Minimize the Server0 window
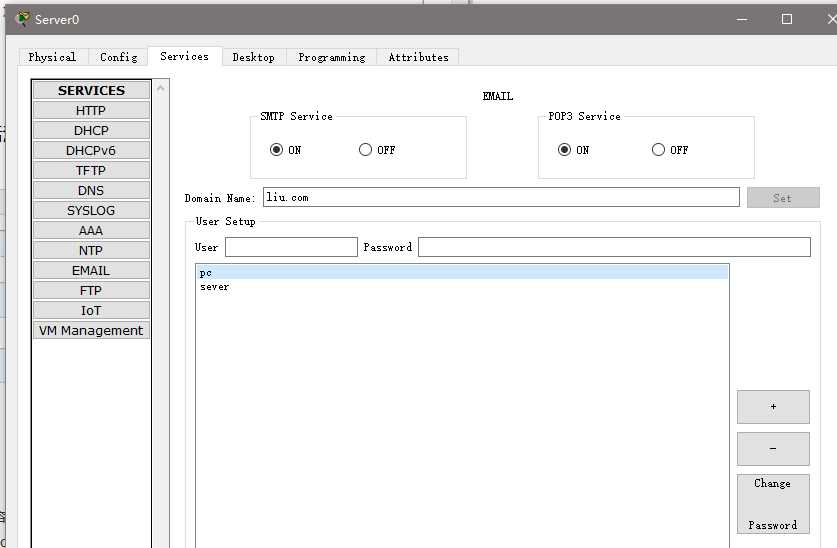The height and width of the screenshot is (548, 837). click(742, 19)
